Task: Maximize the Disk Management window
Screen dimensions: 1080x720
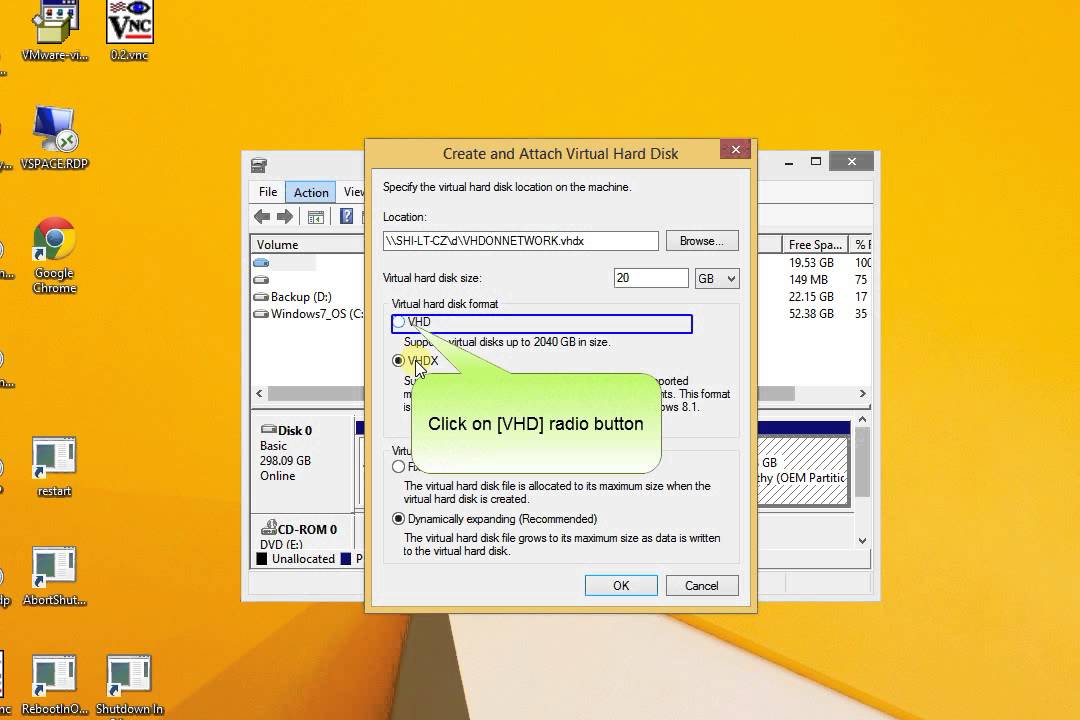Action: (x=816, y=162)
